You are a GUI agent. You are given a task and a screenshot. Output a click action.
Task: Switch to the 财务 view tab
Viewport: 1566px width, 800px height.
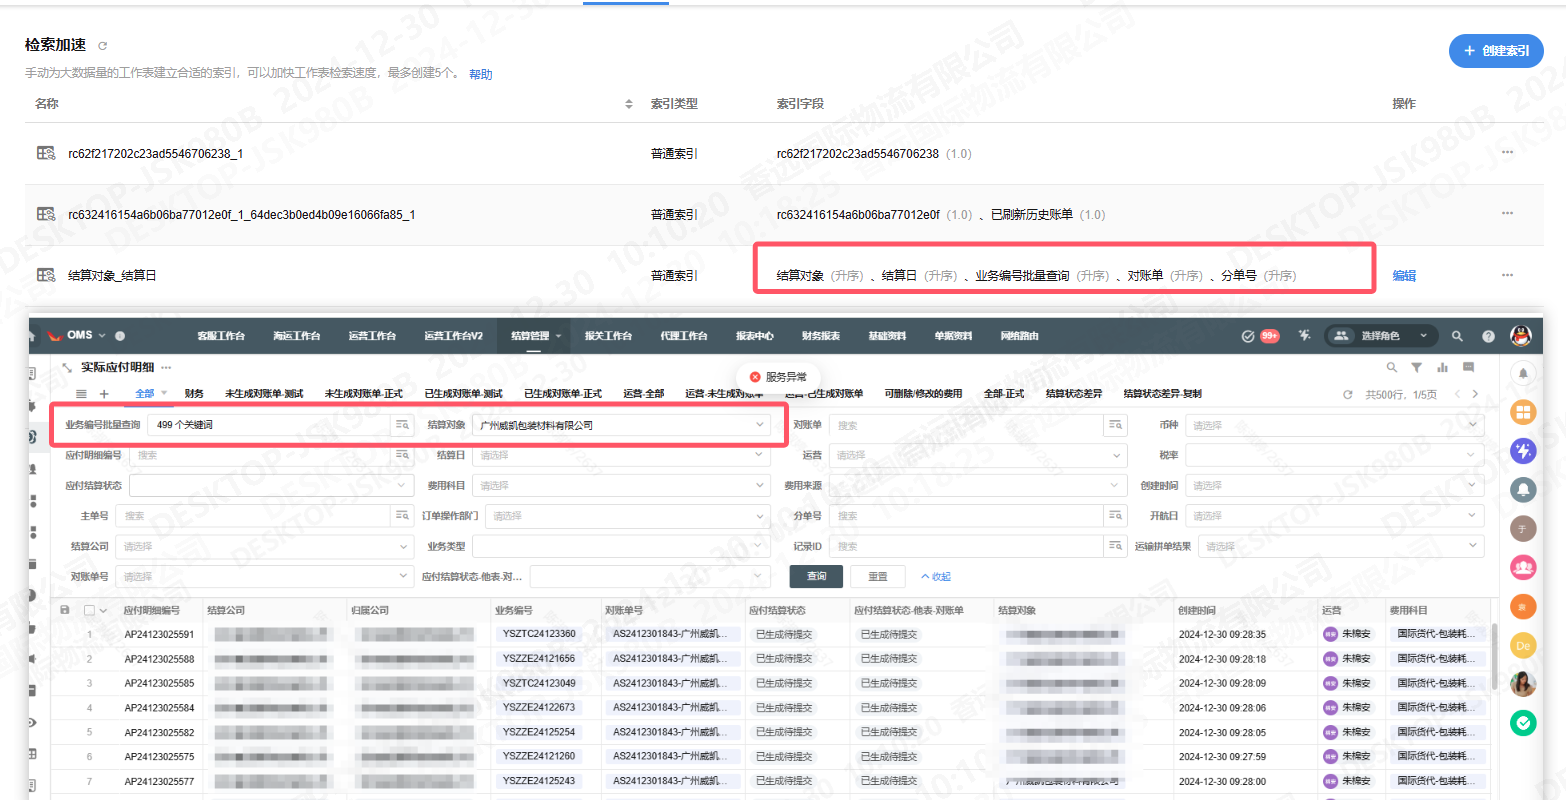[x=194, y=394]
